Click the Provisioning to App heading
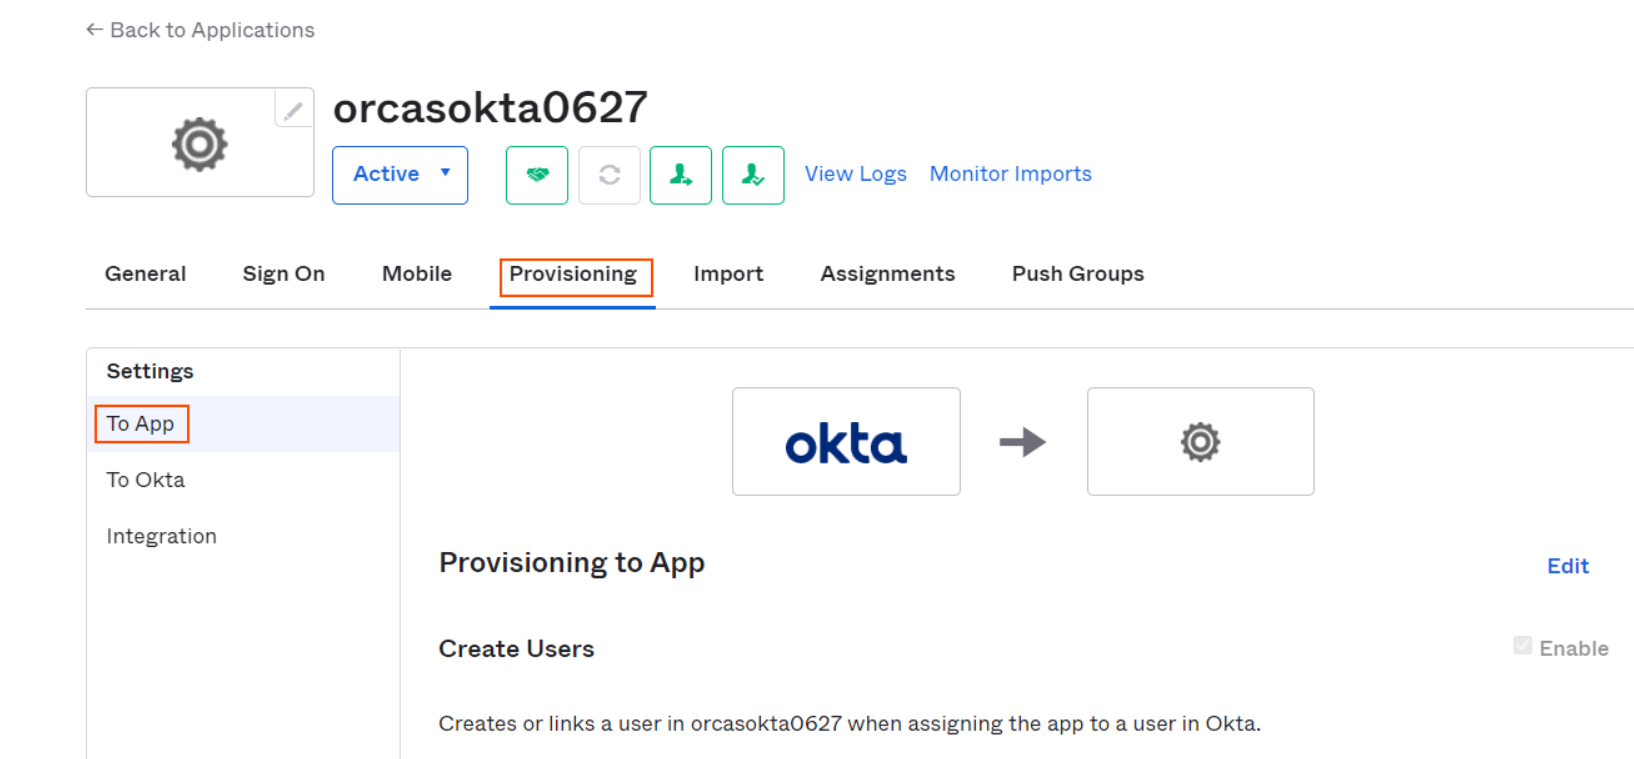 click(x=572, y=563)
